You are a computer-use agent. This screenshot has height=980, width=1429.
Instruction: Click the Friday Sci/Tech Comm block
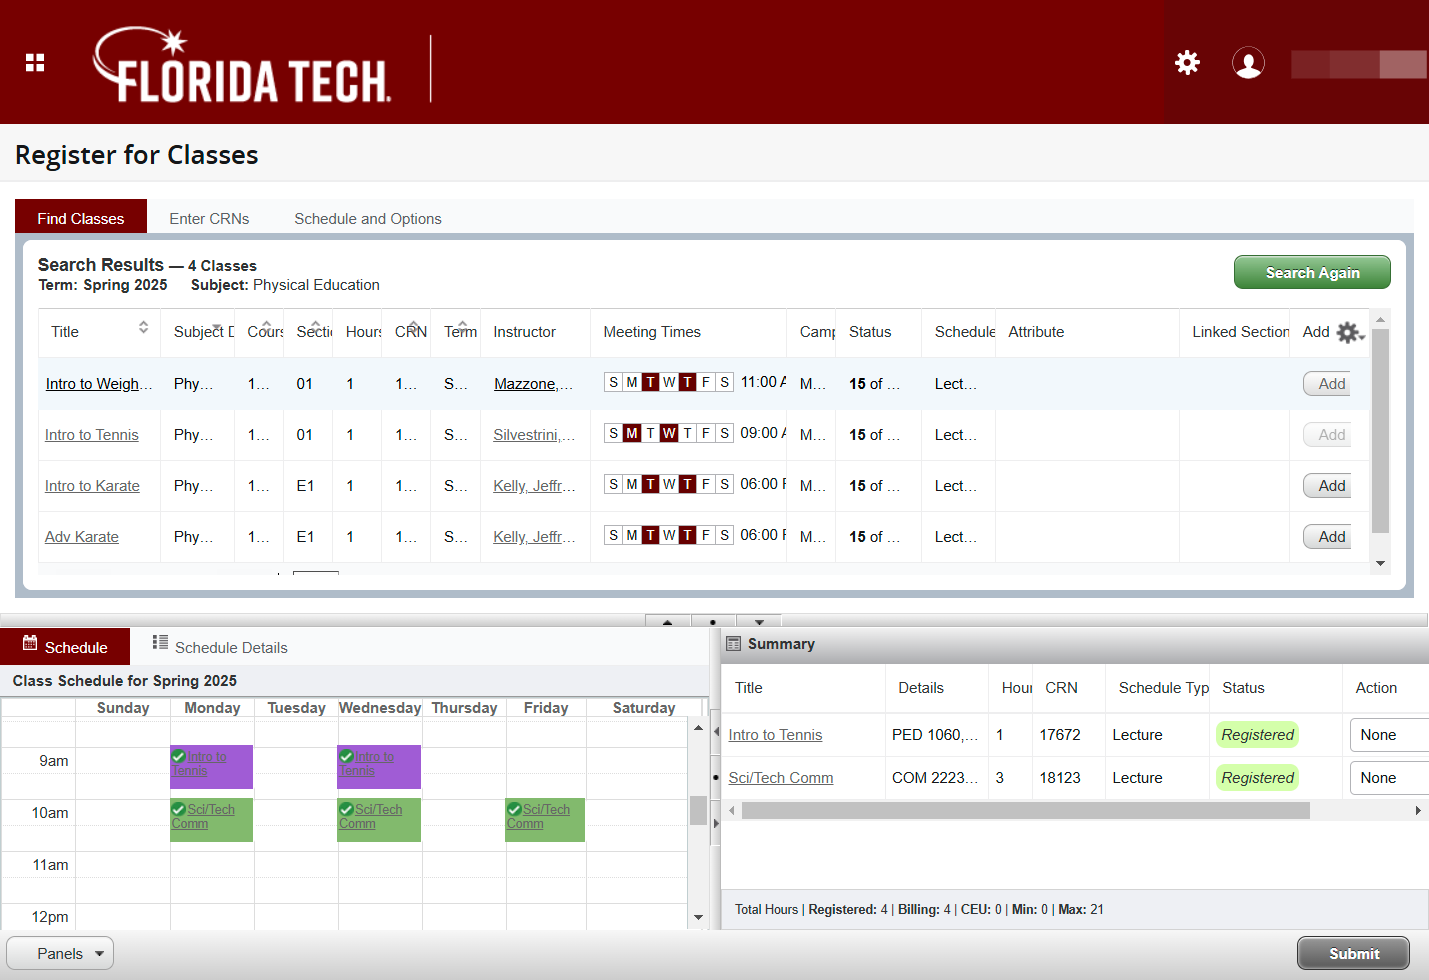pos(545,819)
